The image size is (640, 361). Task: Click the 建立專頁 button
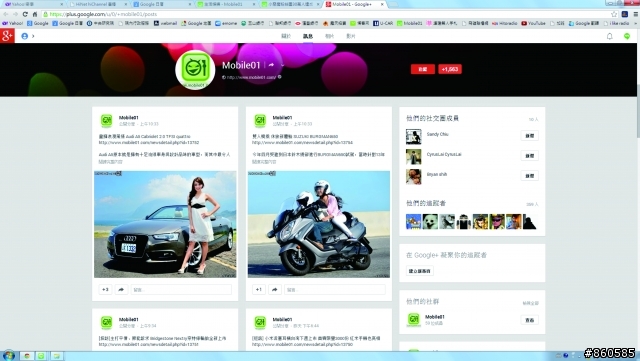click(x=419, y=271)
